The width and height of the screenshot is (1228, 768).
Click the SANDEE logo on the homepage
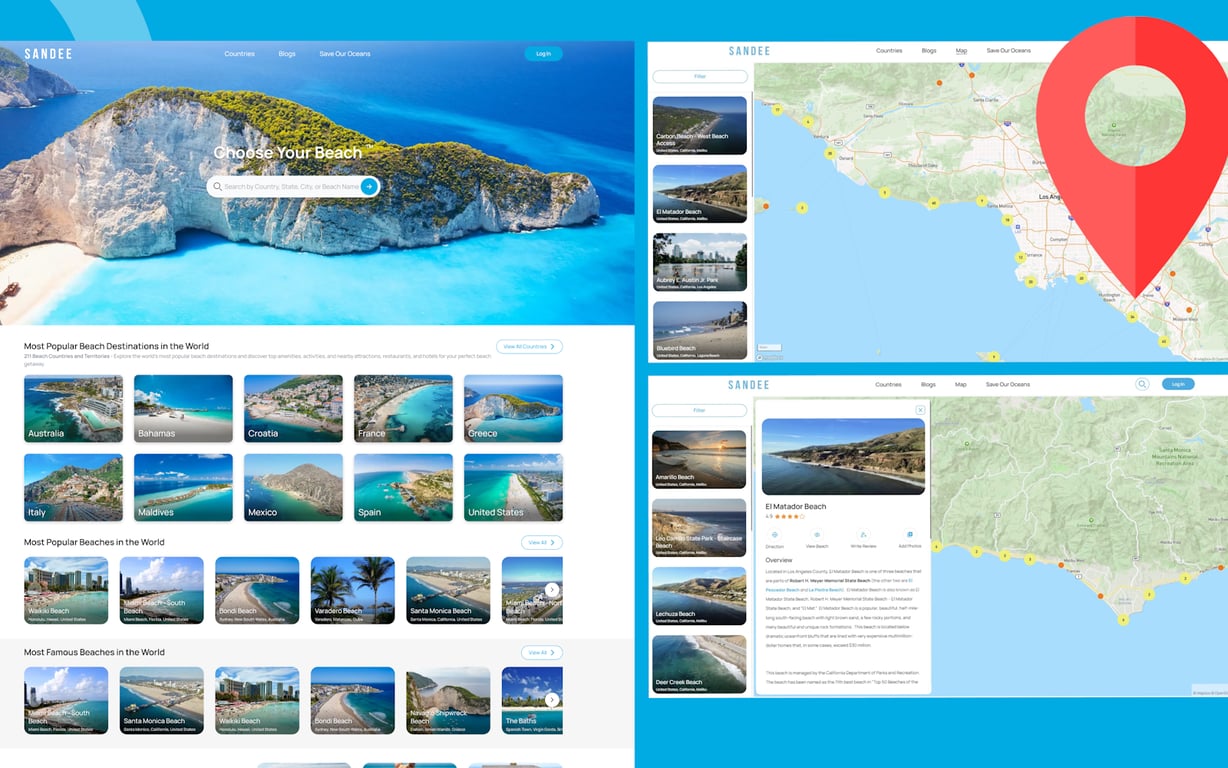tap(48, 54)
